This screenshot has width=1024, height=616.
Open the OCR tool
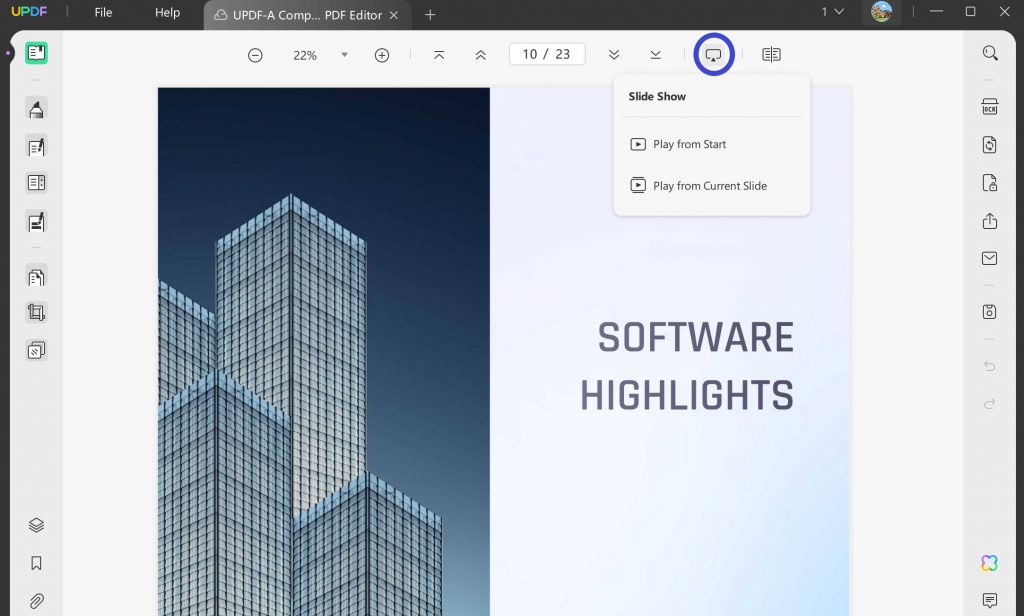point(990,105)
